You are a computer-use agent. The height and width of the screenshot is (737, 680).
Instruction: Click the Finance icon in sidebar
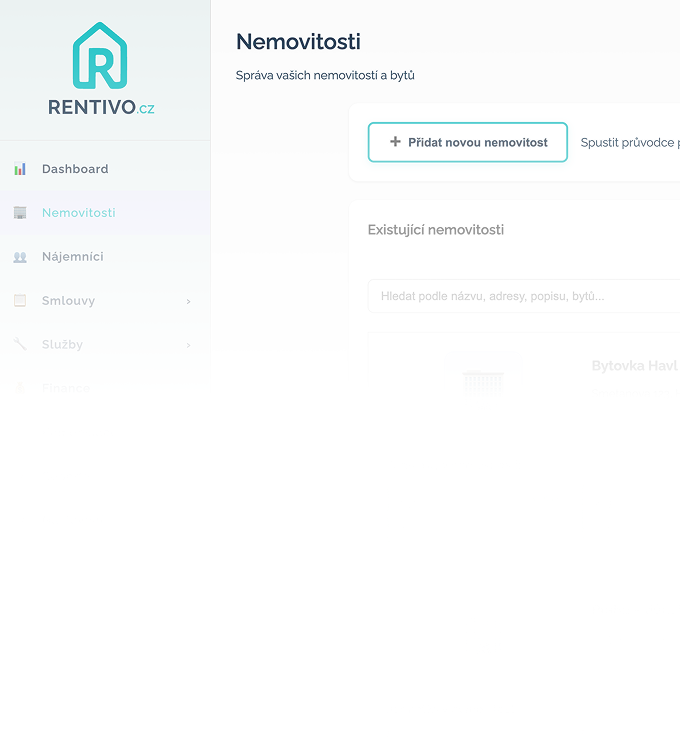[20, 387]
